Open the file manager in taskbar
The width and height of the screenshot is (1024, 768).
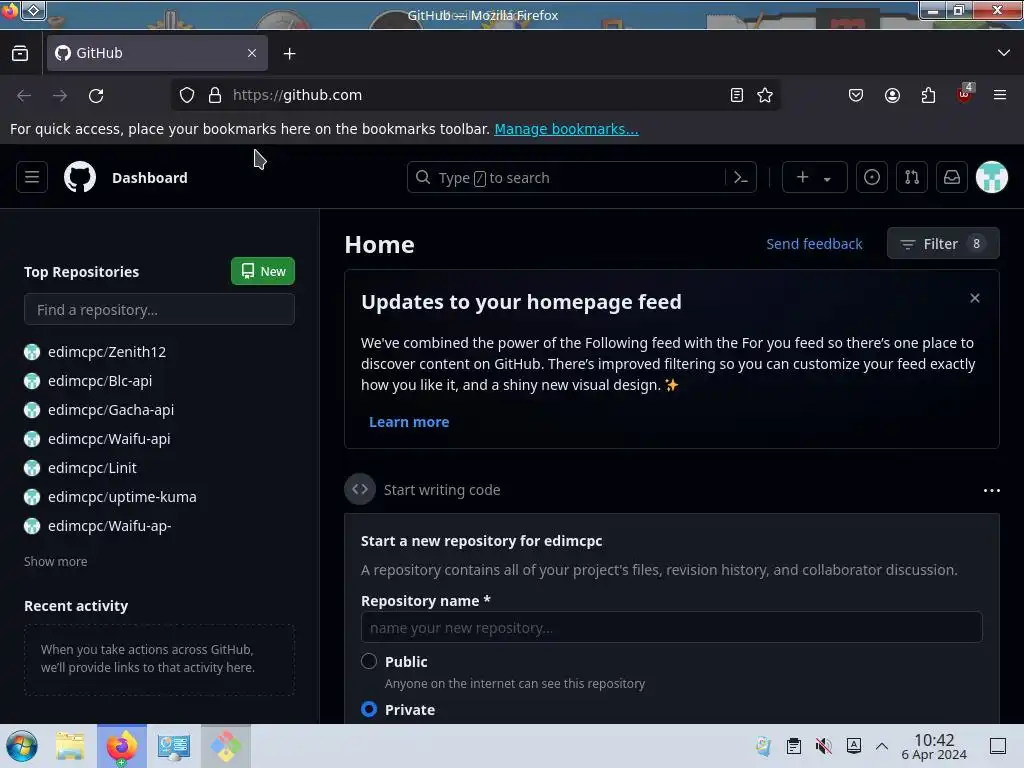coord(71,746)
